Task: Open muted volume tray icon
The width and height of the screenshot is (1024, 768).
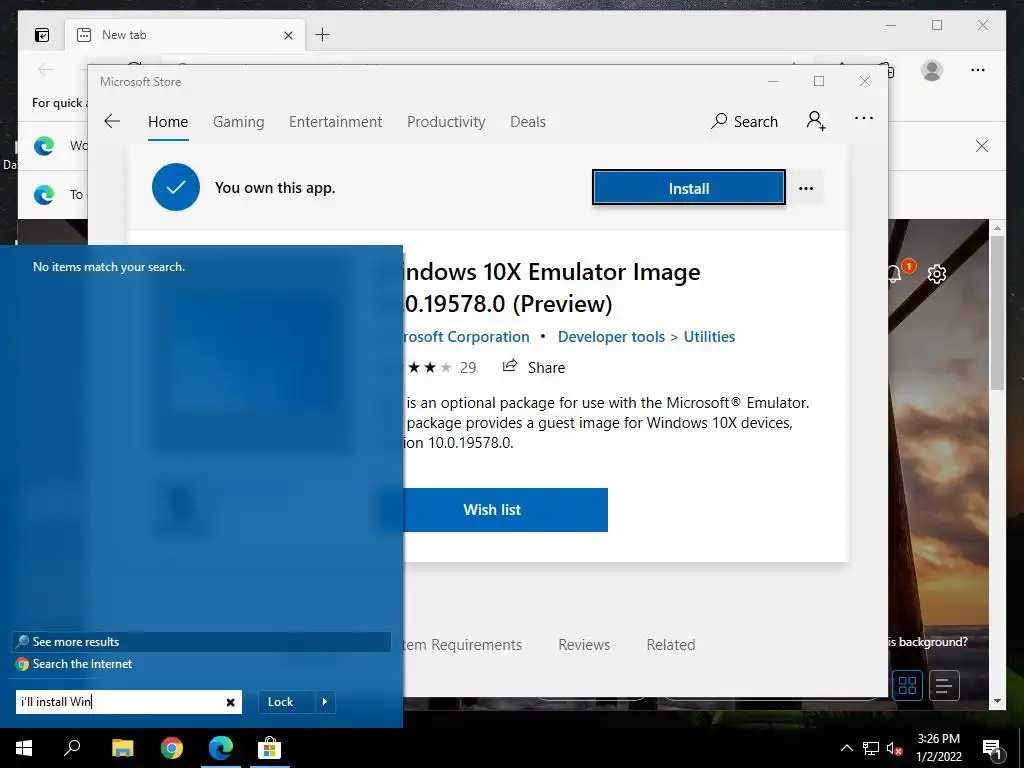Action: point(895,748)
